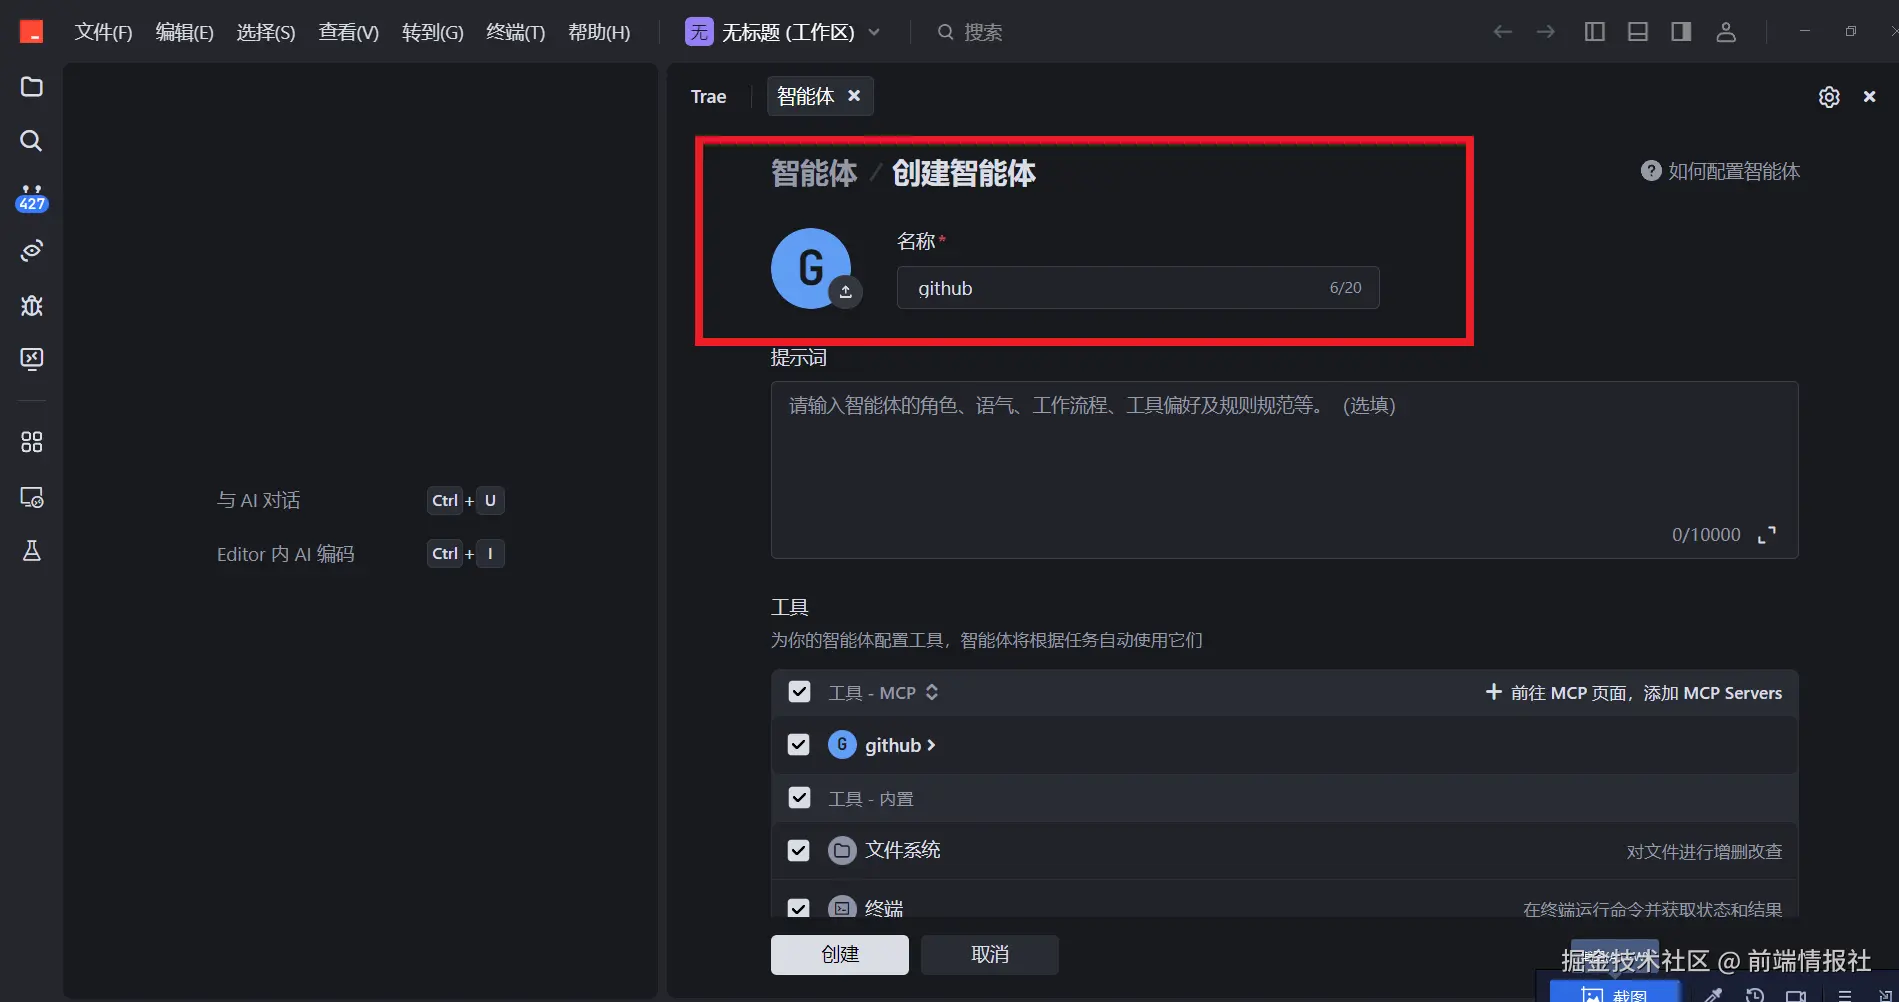Toggle the secondary side bar layout icon
The height and width of the screenshot is (1002, 1899).
tap(1681, 32)
